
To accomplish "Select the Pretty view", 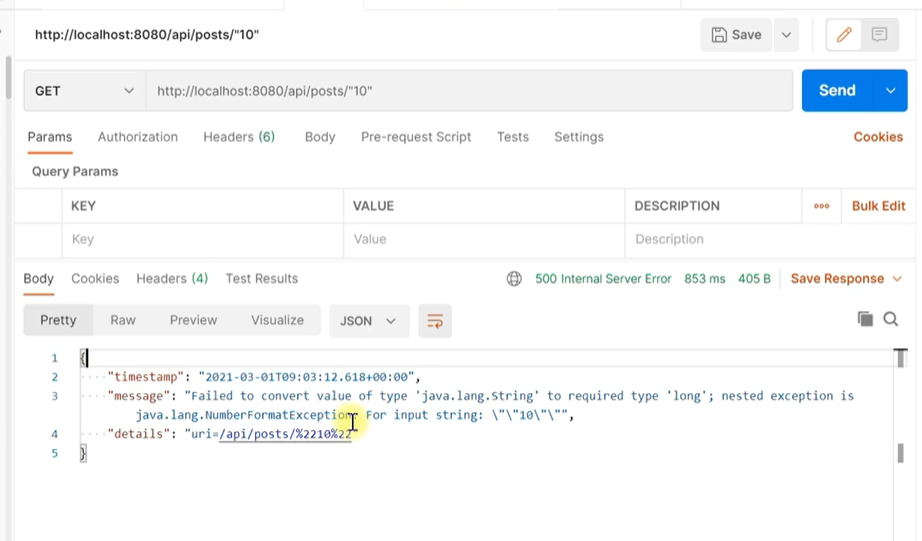I will coord(58,320).
